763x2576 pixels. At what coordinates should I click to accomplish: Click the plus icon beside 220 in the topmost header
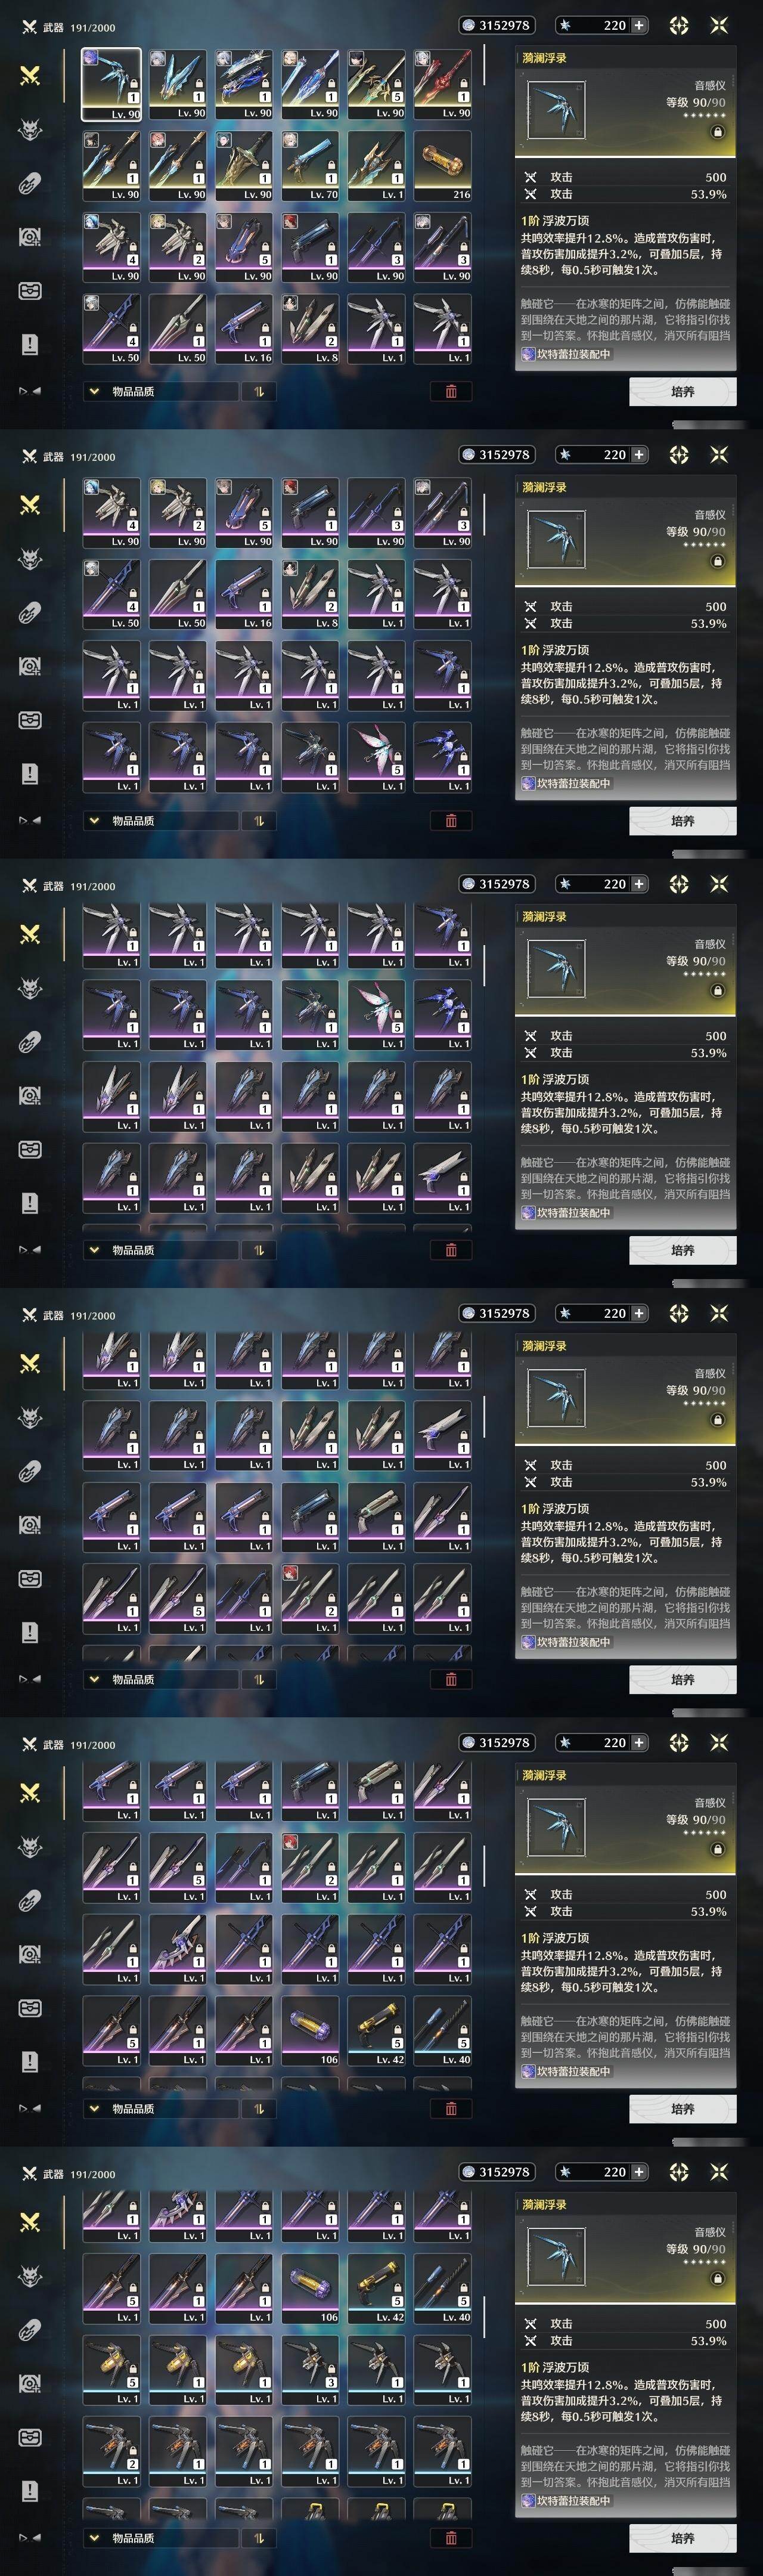pyautogui.click(x=639, y=25)
